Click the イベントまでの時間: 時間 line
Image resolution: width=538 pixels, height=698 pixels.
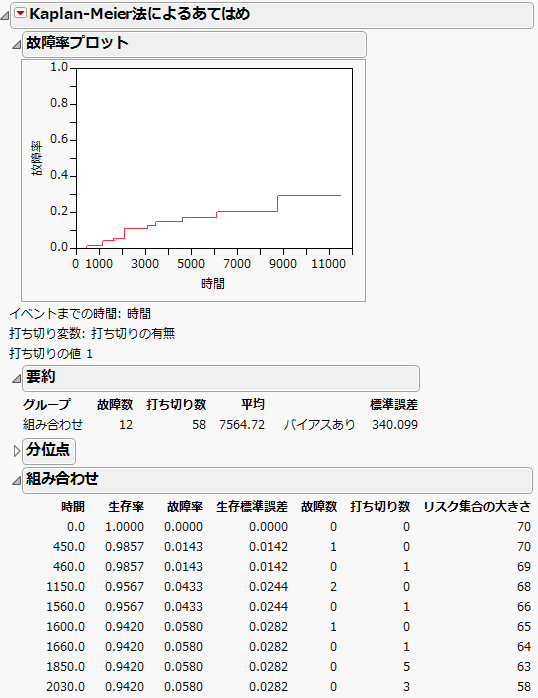pyautogui.click(x=80, y=313)
